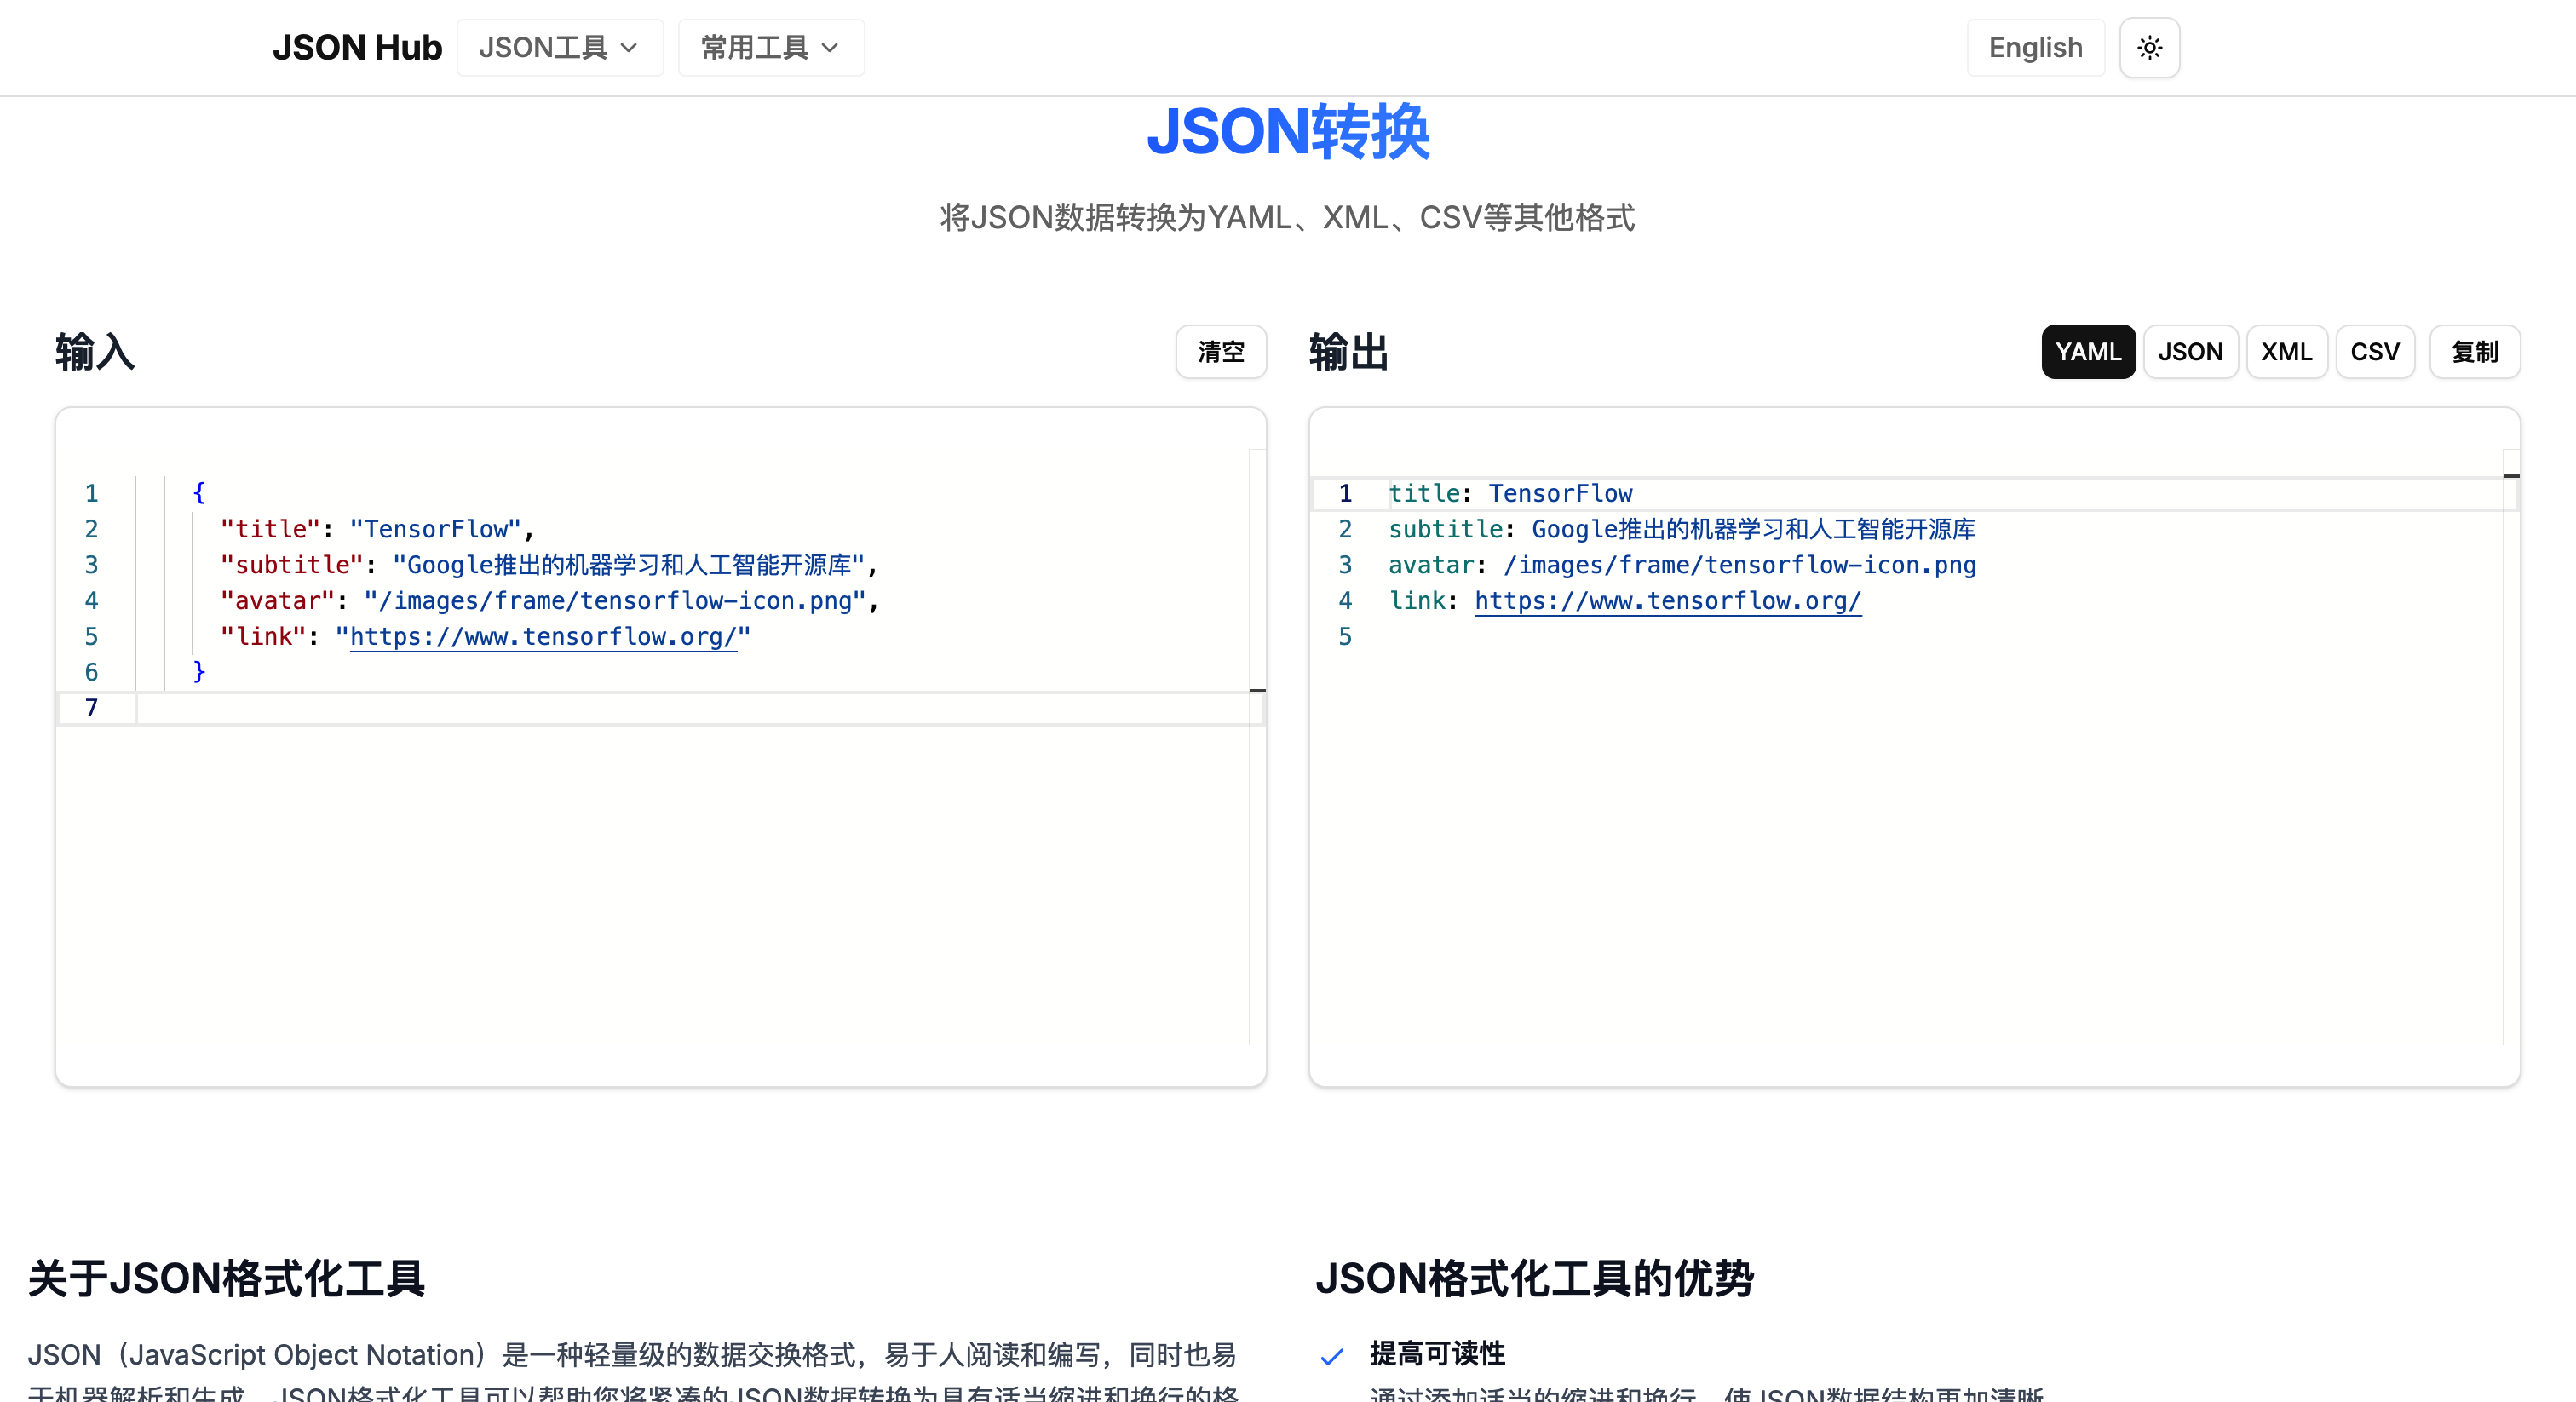Open the JSON工具 dropdown menu
The image size is (2576, 1402).
[559, 48]
